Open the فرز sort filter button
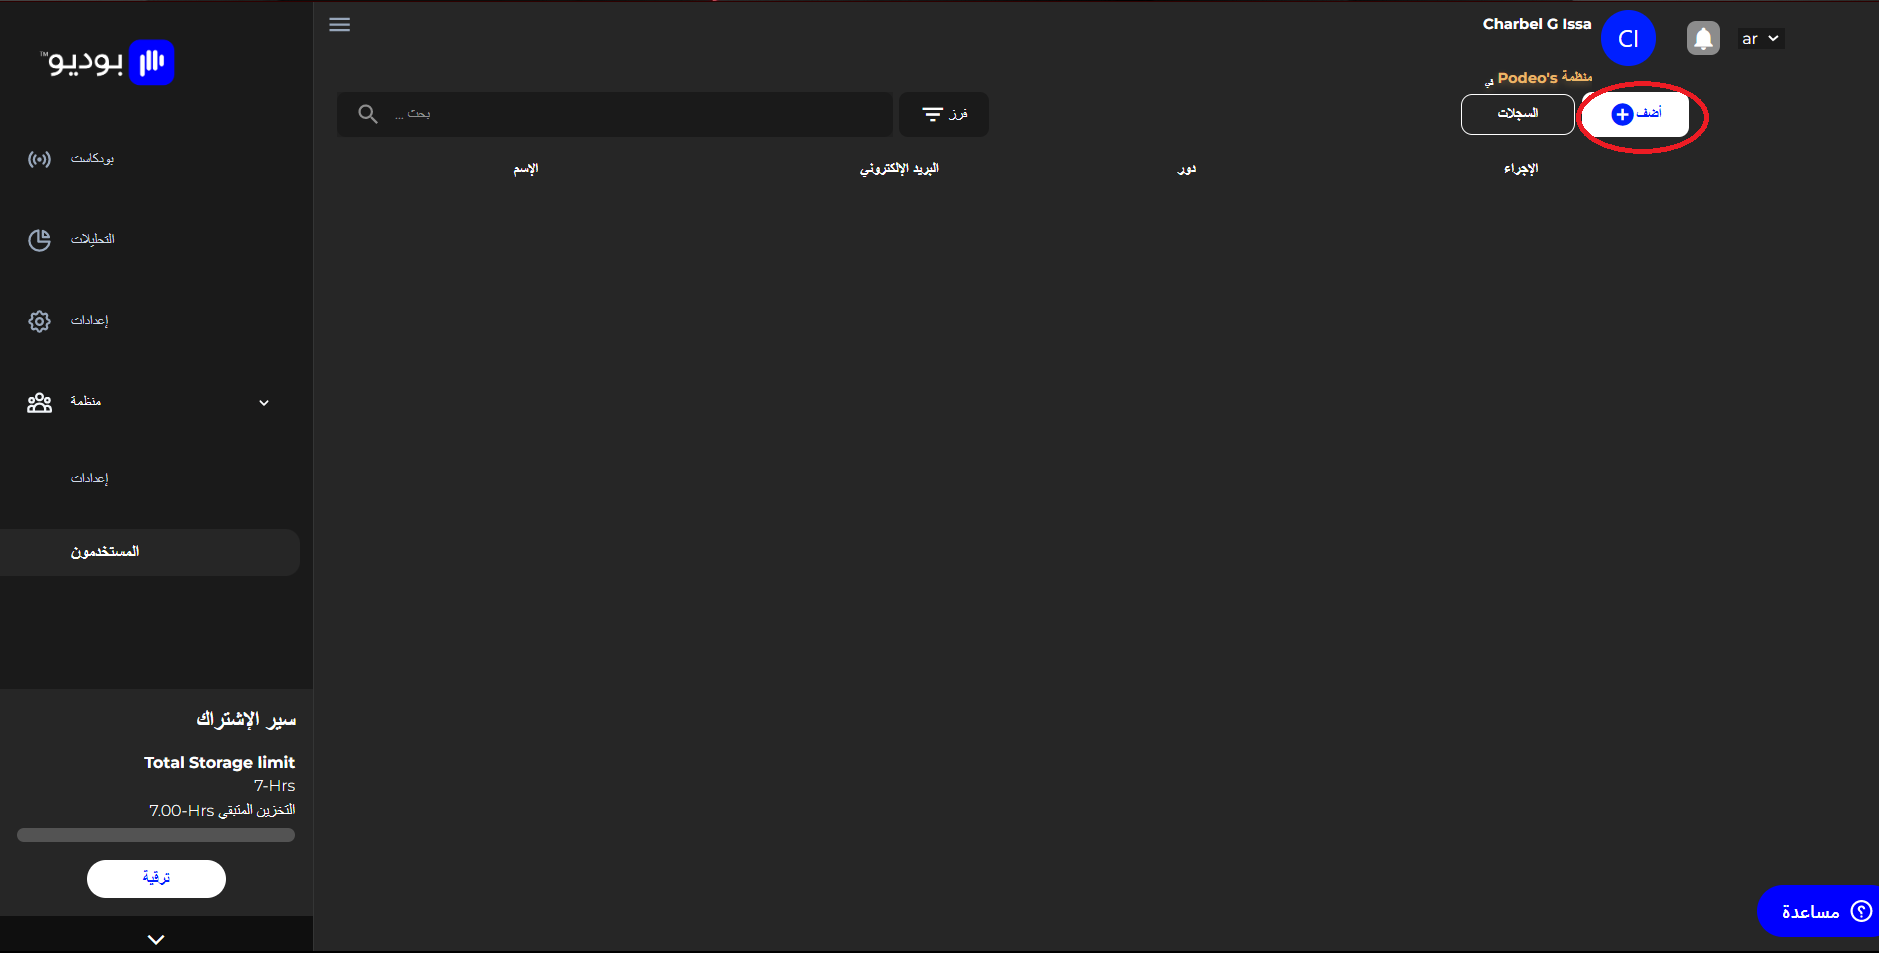Screen dimensions: 1879x953 point(944,114)
